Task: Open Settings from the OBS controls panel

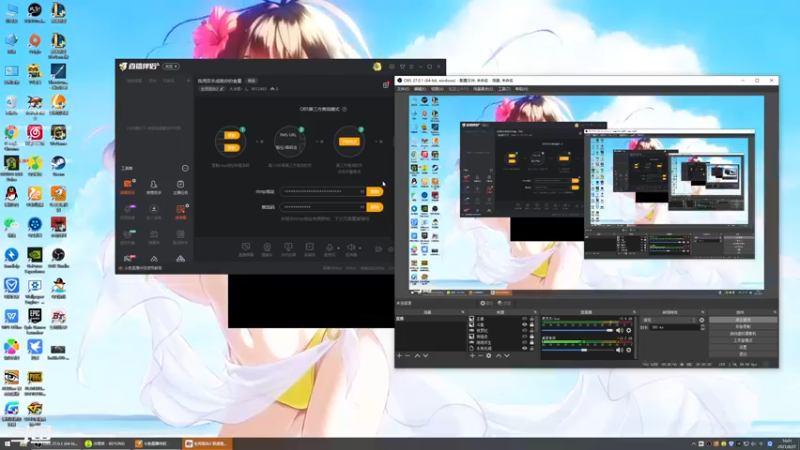Action: tap(743, 347)
